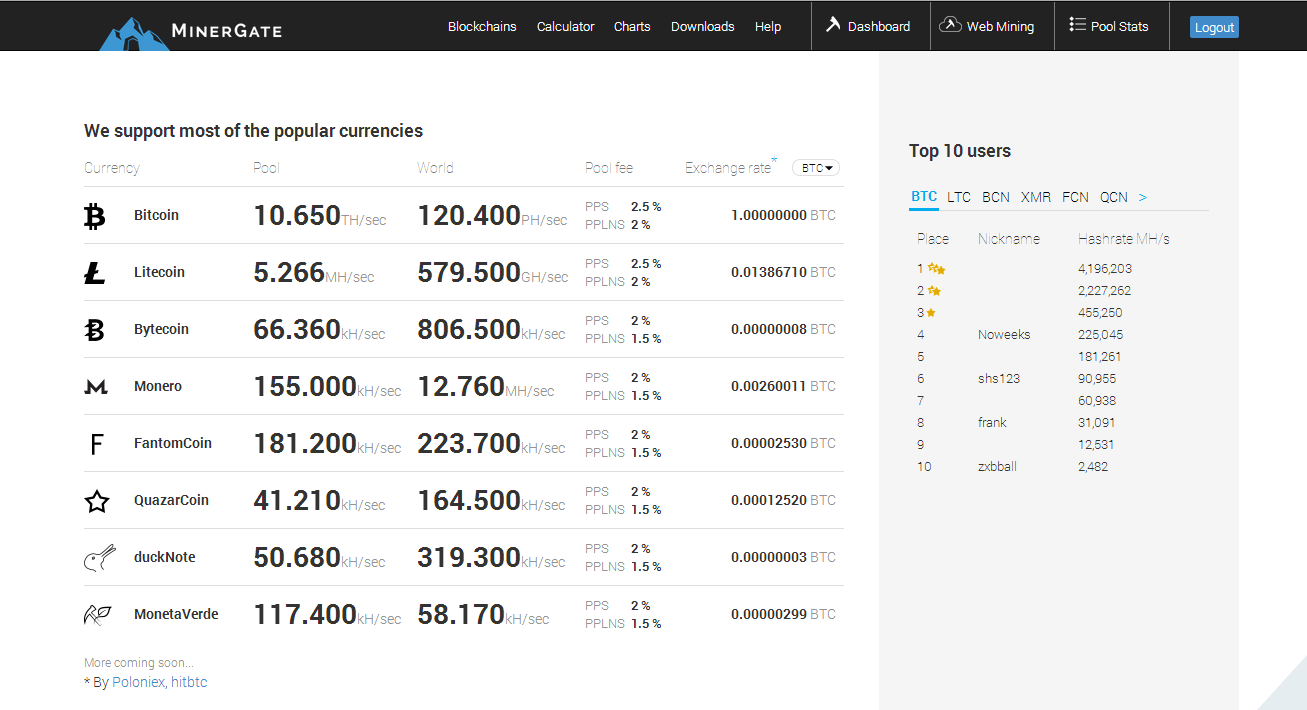Open the Blockchains menu
1307x710 pixels.
click(x=482, y=26)
